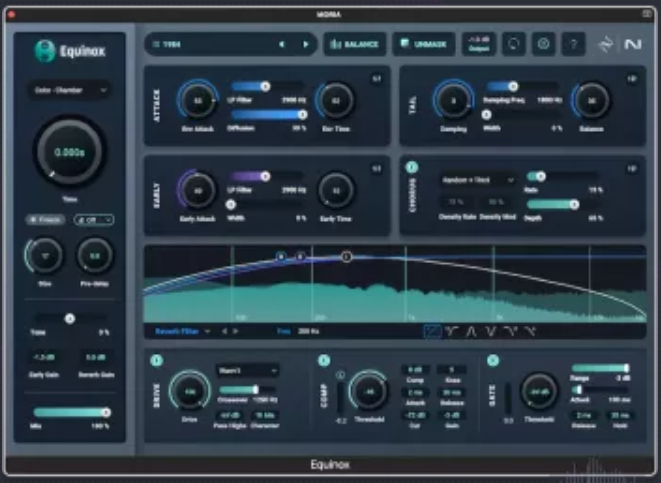Click the Attack LP Filter slider
Image resolution: width=661 pixels, height=483 pixels.
coord(268,86)
